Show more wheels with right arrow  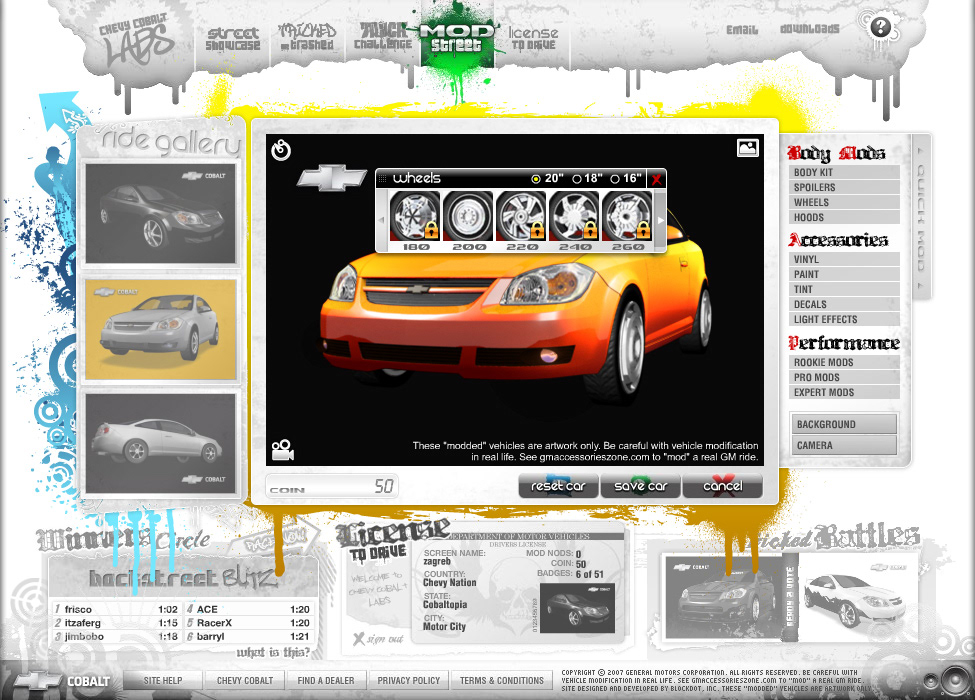(660, 219)
